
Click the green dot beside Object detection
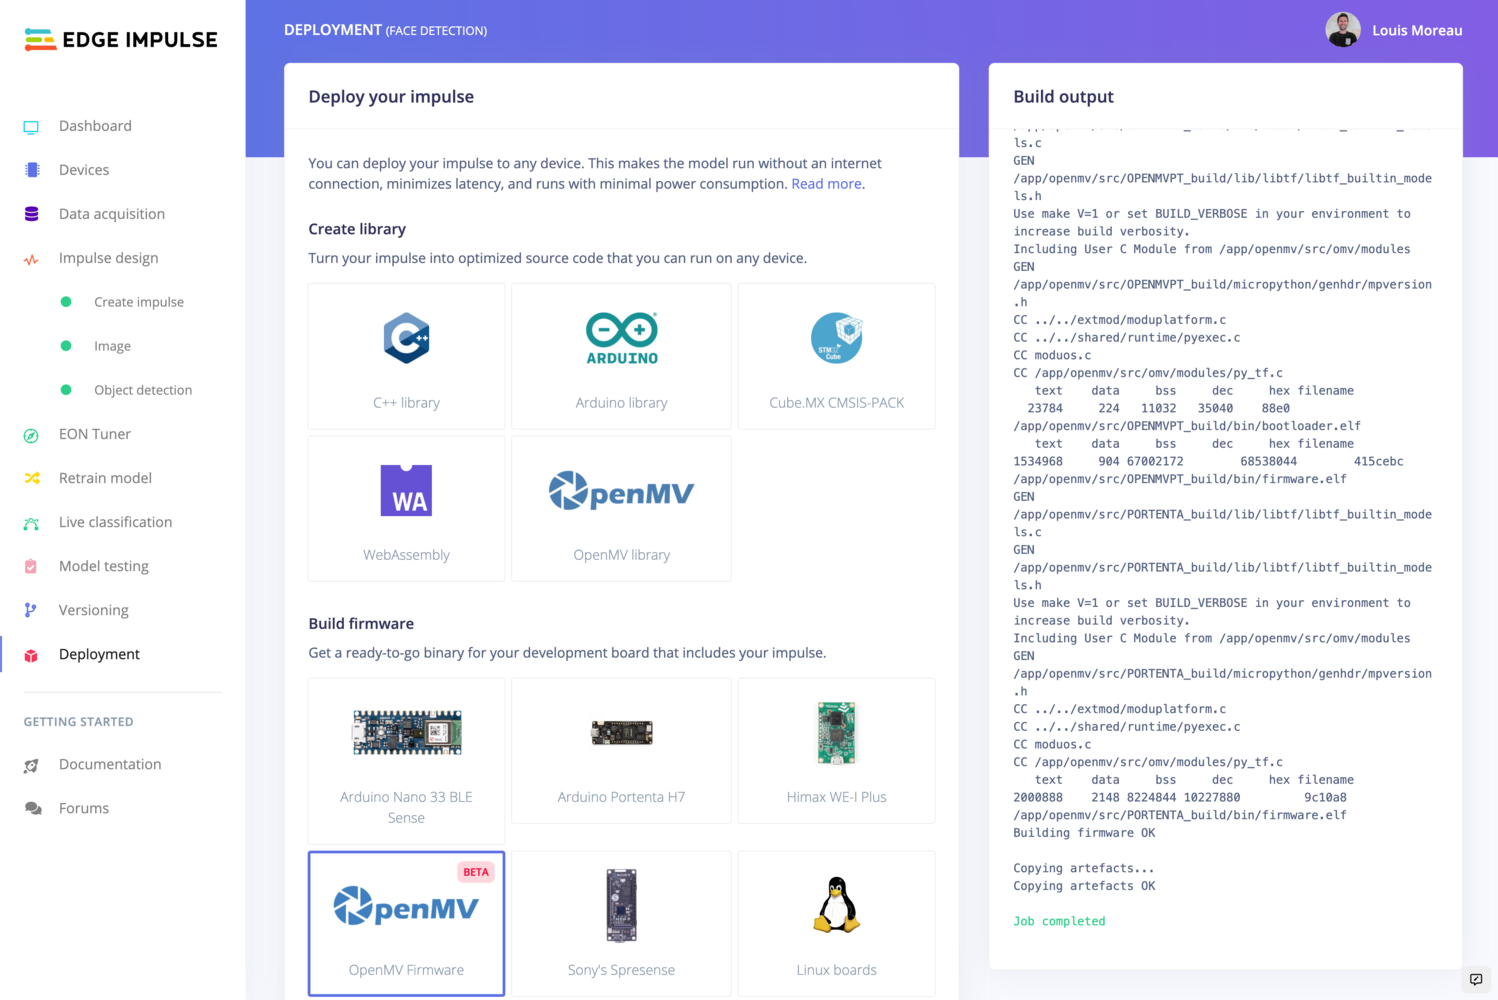(x=66, y=390)
